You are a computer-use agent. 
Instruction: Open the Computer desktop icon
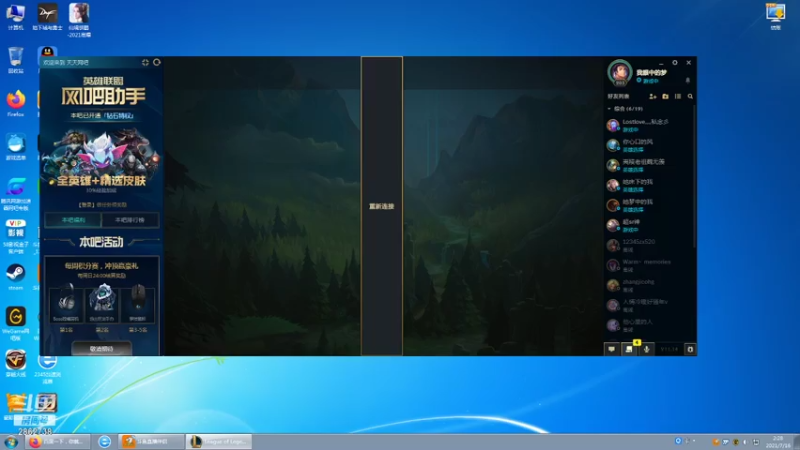tap(15, 17)
